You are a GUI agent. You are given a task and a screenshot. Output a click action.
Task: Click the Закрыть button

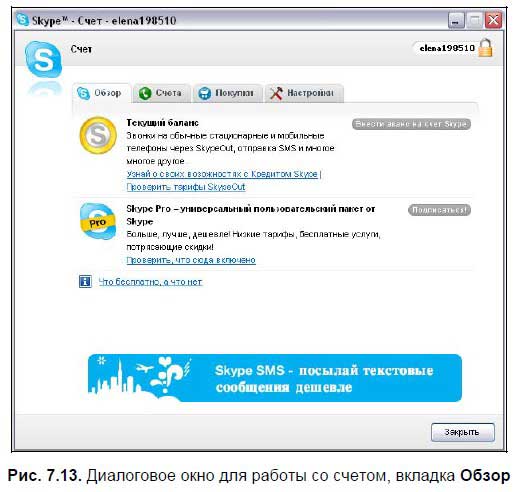(x=462, y=432)
